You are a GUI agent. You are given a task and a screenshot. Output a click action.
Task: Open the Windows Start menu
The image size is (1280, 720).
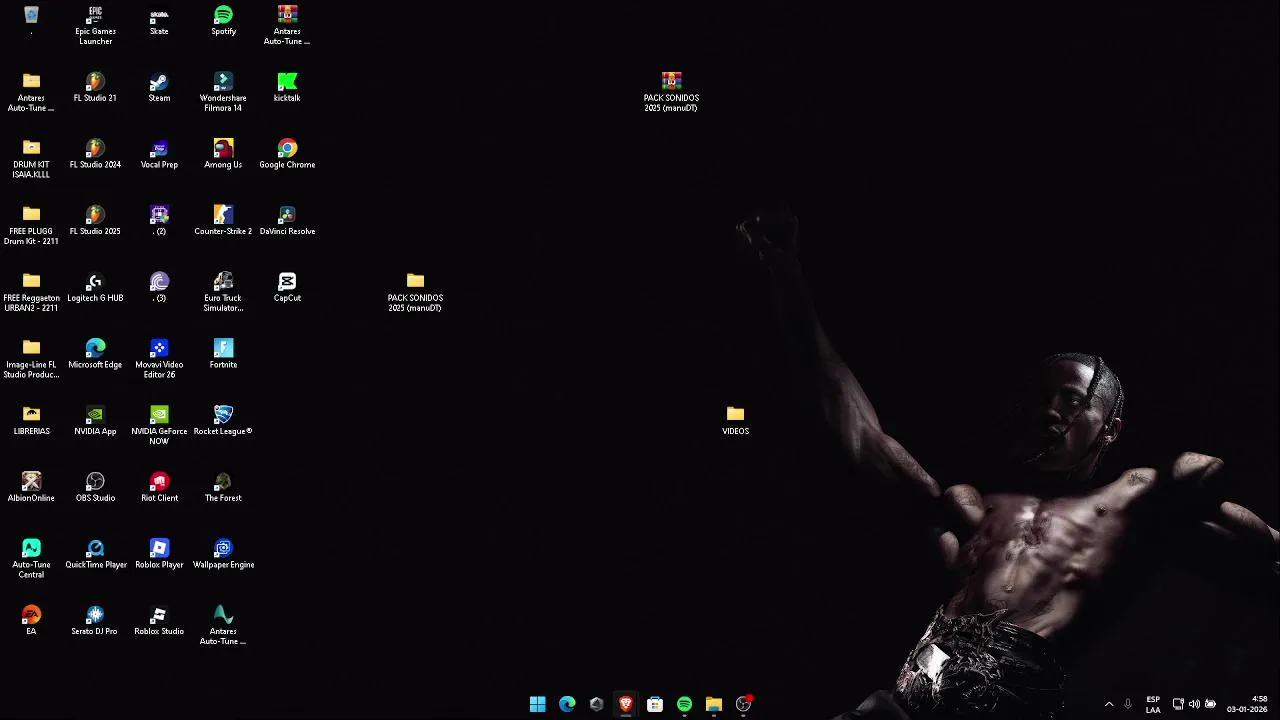click(x=538, y=704)
